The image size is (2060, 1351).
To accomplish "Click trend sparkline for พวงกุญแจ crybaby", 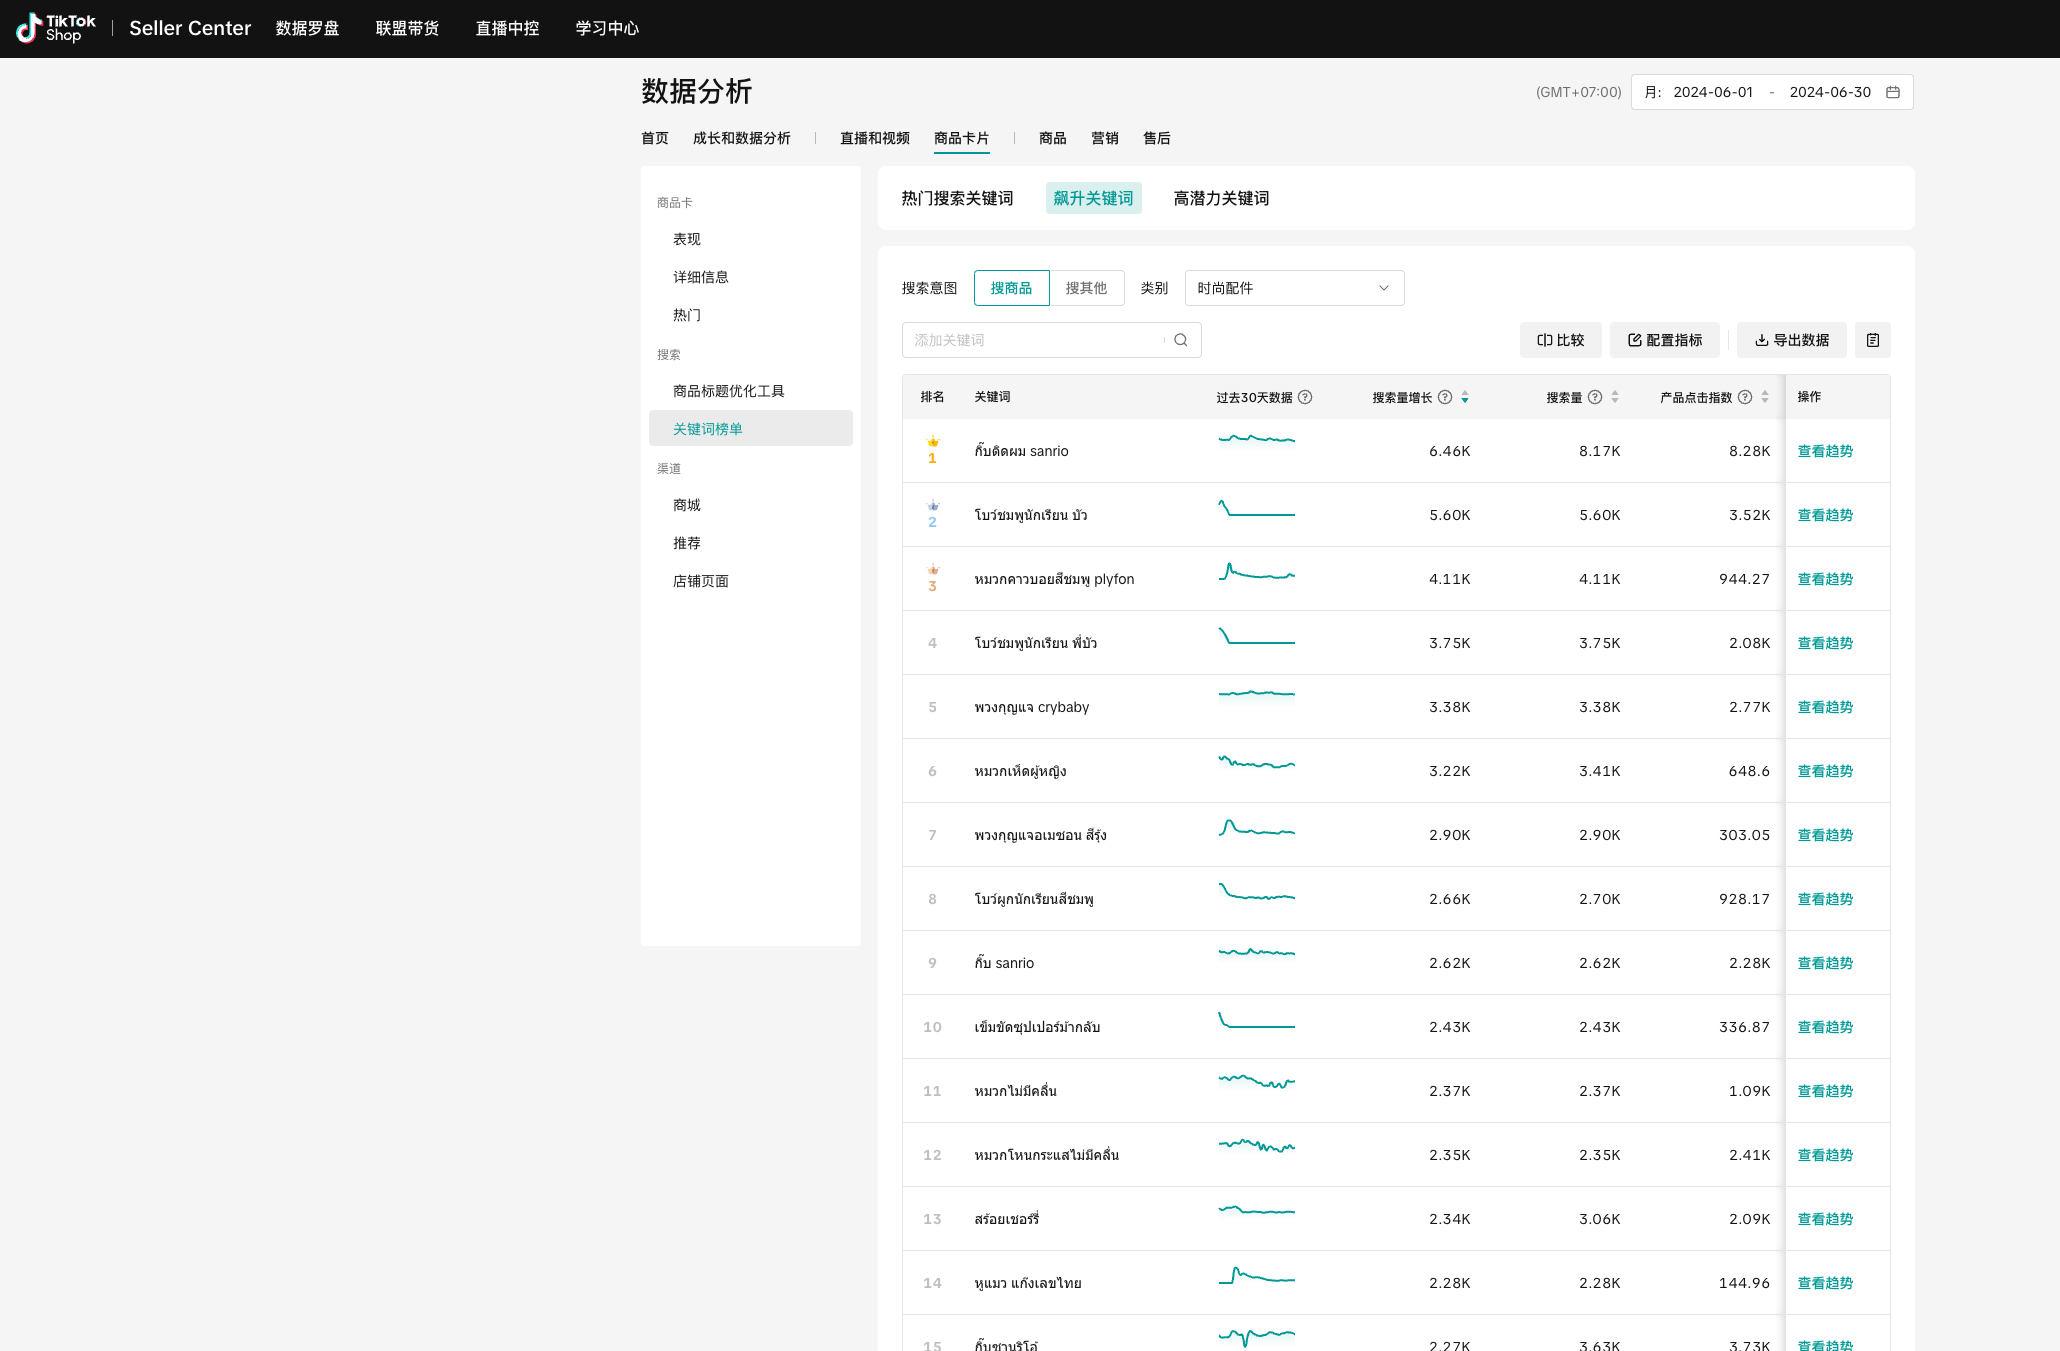I will coord(1256,694).
